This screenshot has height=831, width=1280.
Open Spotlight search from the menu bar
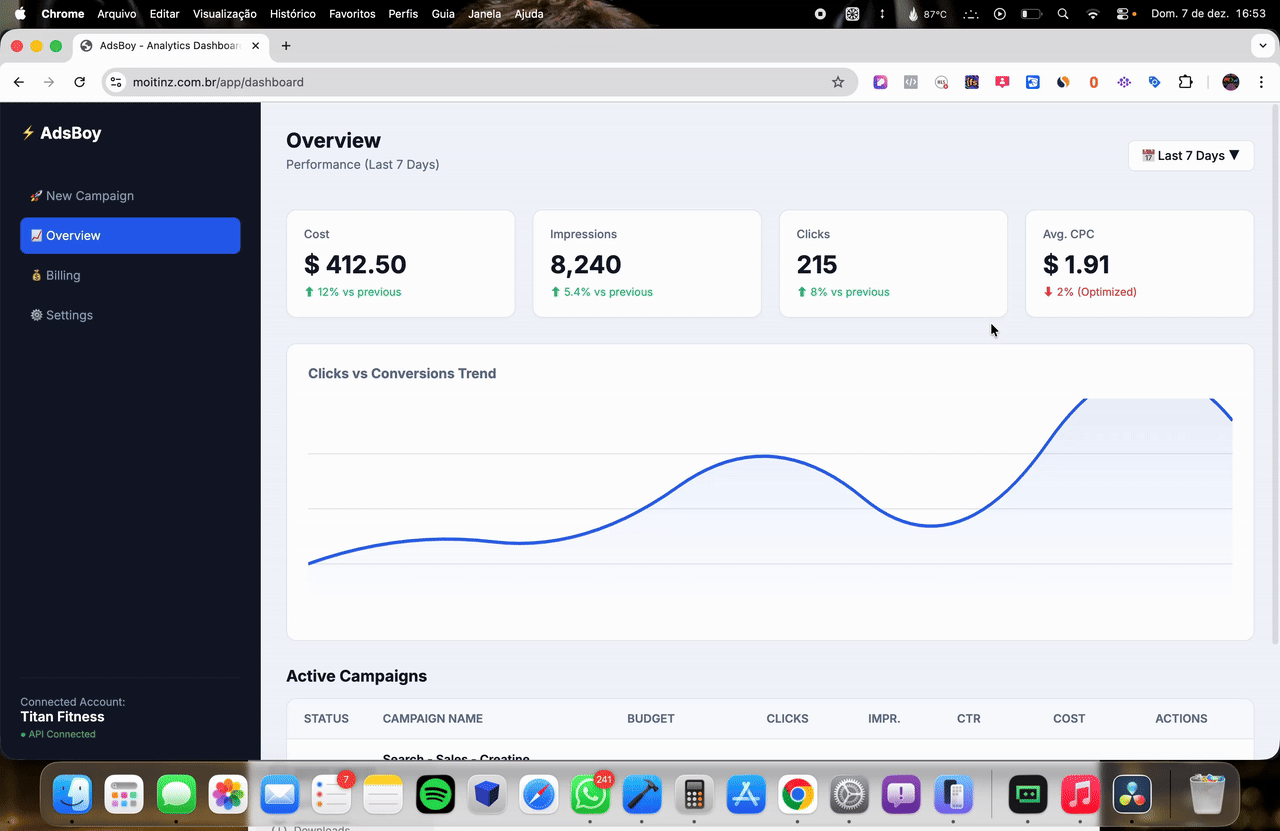coord(1062,14)
